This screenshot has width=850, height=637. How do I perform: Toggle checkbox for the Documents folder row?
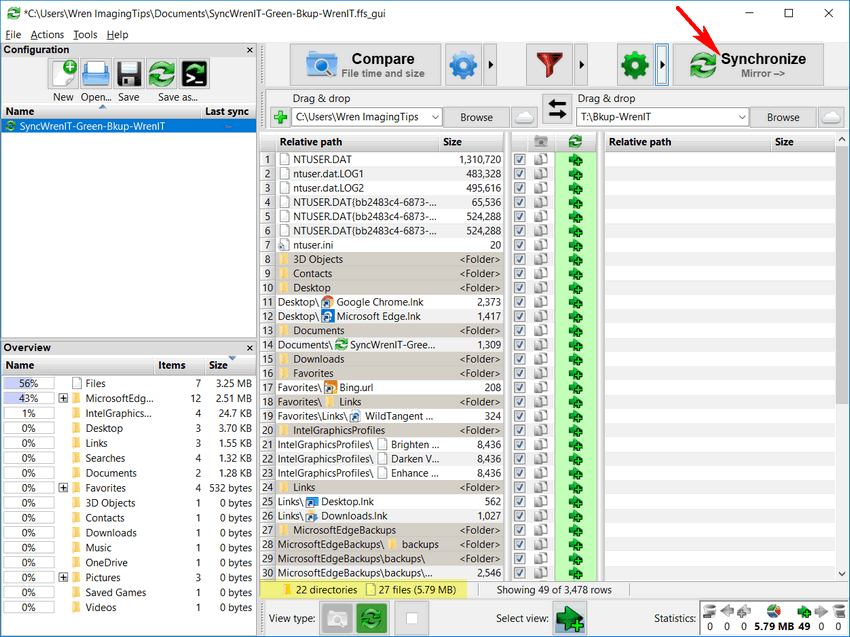pyautogui.click(x=519, y=331)
